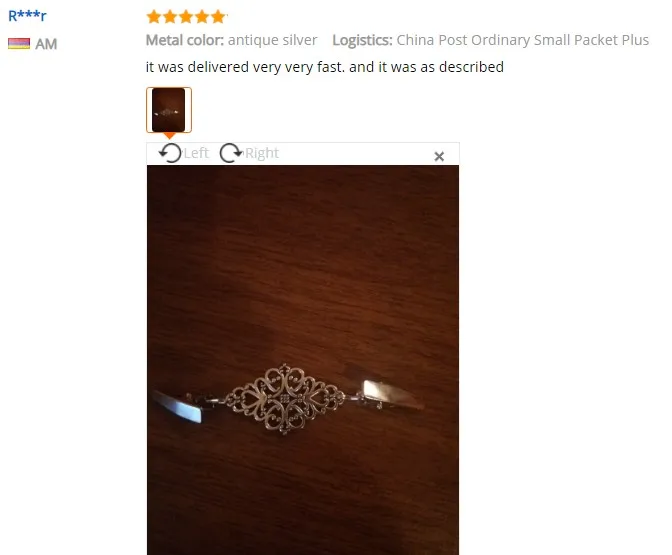
Task: Click the middle orange rating star
Action: click(x=186, y=17)
